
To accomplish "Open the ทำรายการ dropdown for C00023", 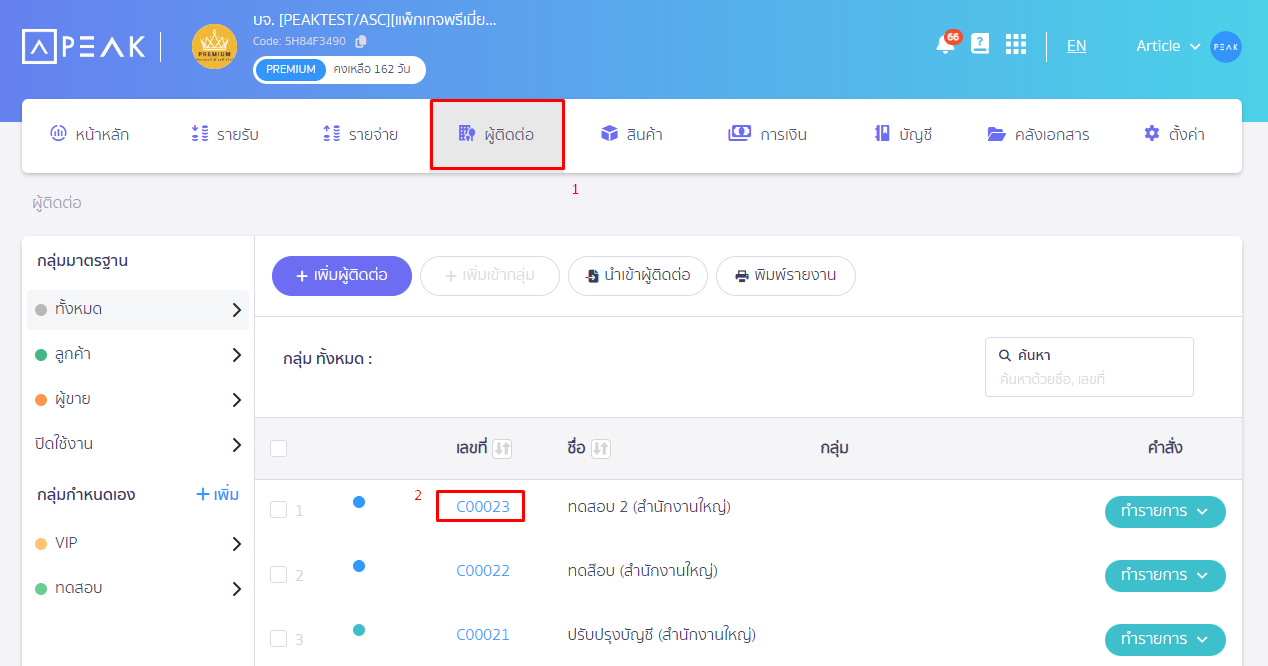I will (x=1165, y=511).
